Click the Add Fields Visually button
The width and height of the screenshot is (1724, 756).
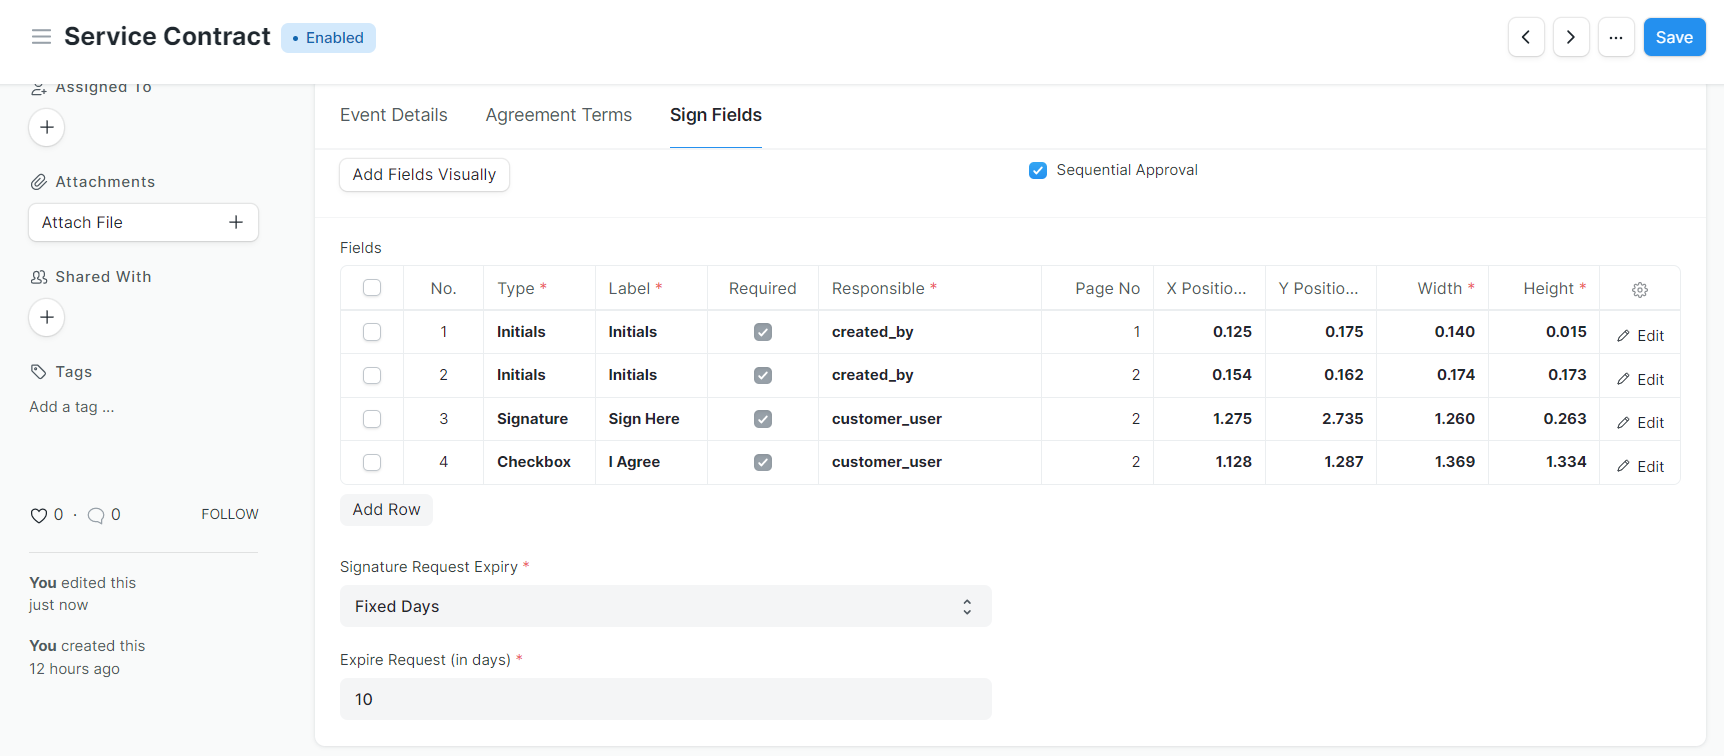click(424, 175)
